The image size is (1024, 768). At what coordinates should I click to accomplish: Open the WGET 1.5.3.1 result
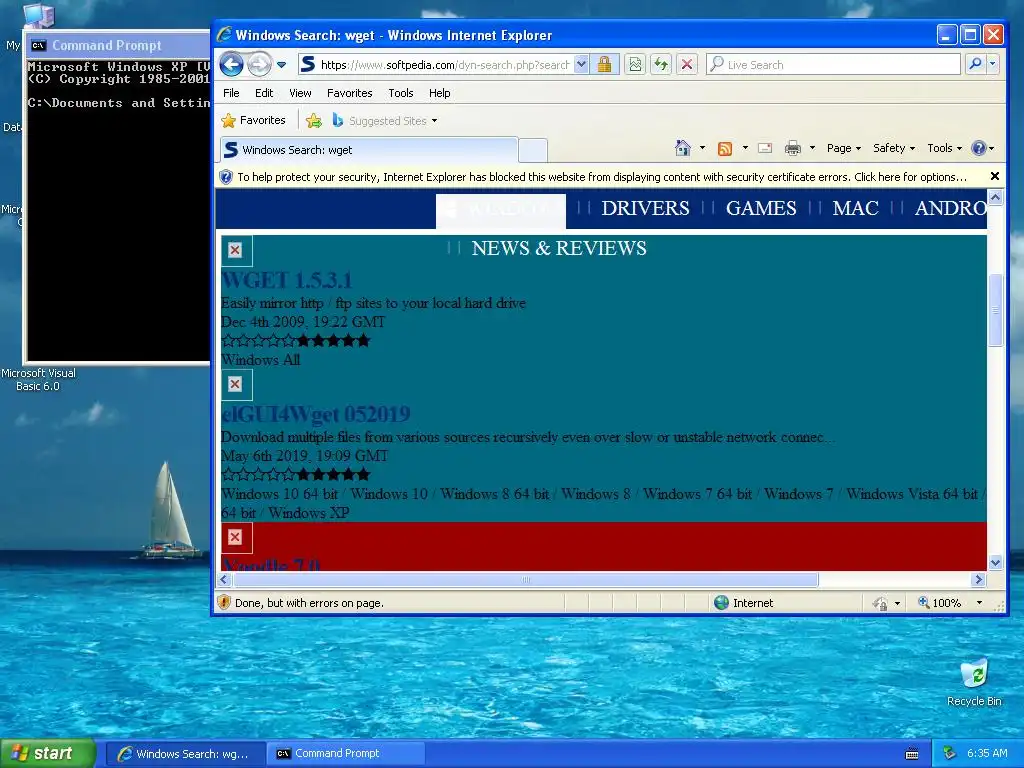(287, 280)
